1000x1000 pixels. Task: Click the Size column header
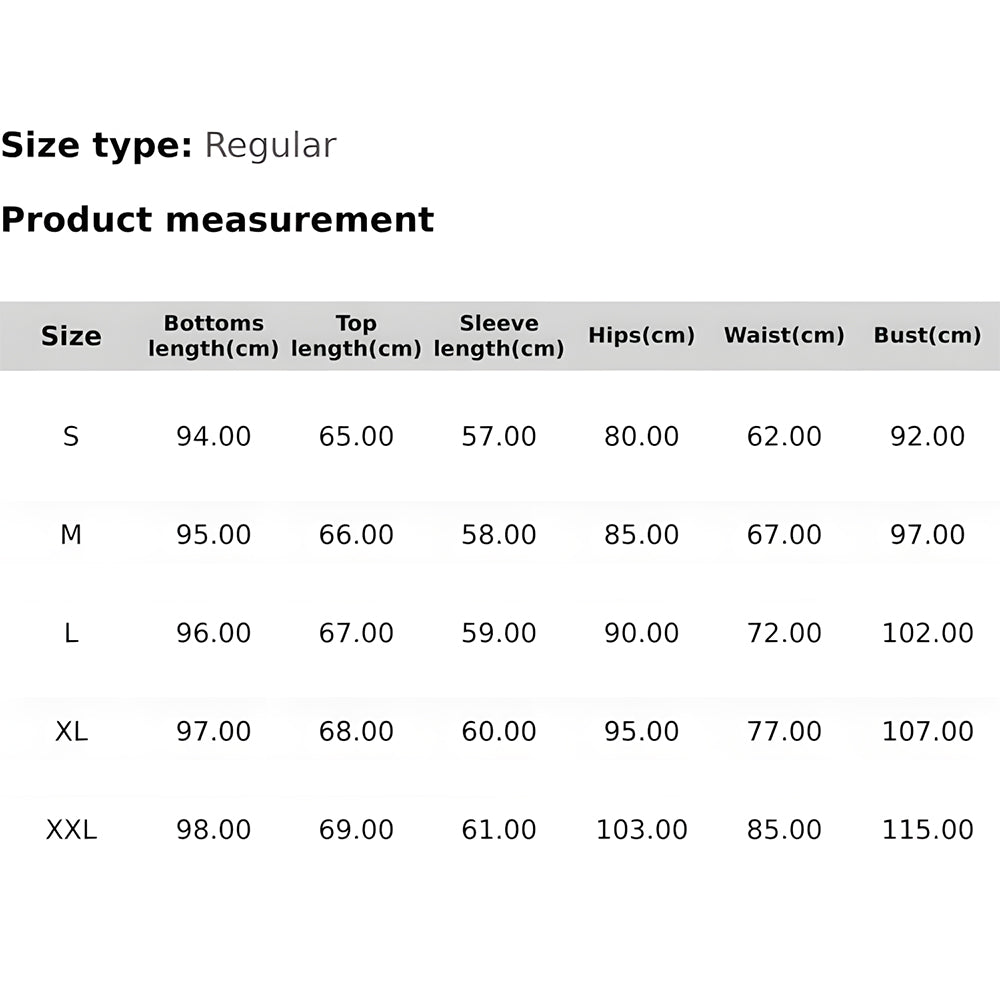71,336
